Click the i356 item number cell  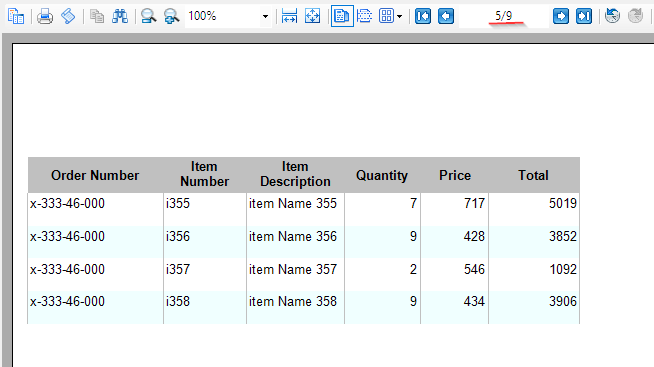tap(205, 242)
